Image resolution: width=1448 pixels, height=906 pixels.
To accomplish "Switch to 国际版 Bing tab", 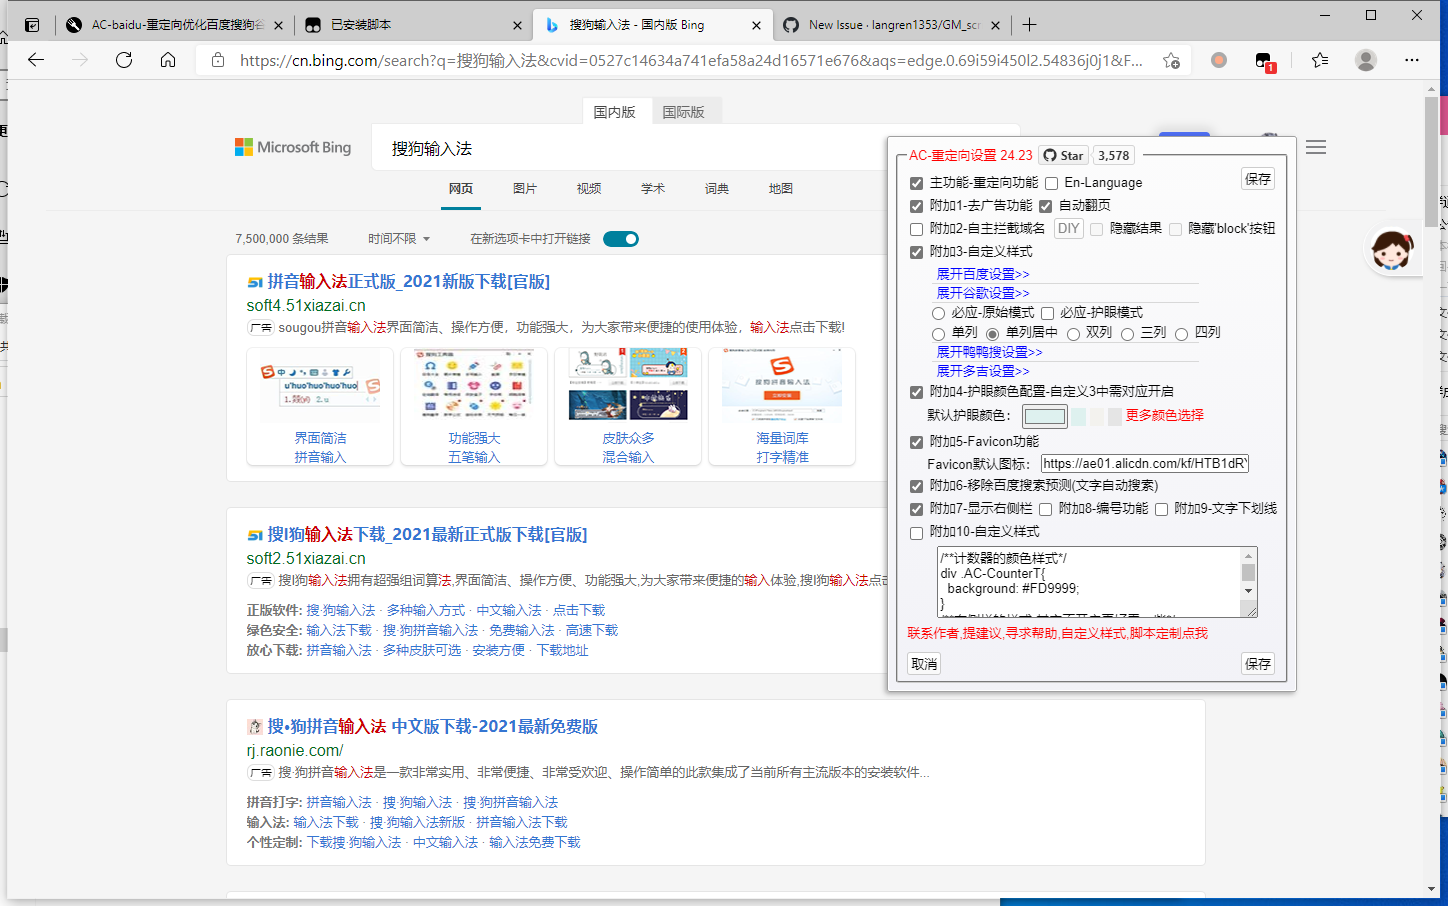I will (684, 112).
